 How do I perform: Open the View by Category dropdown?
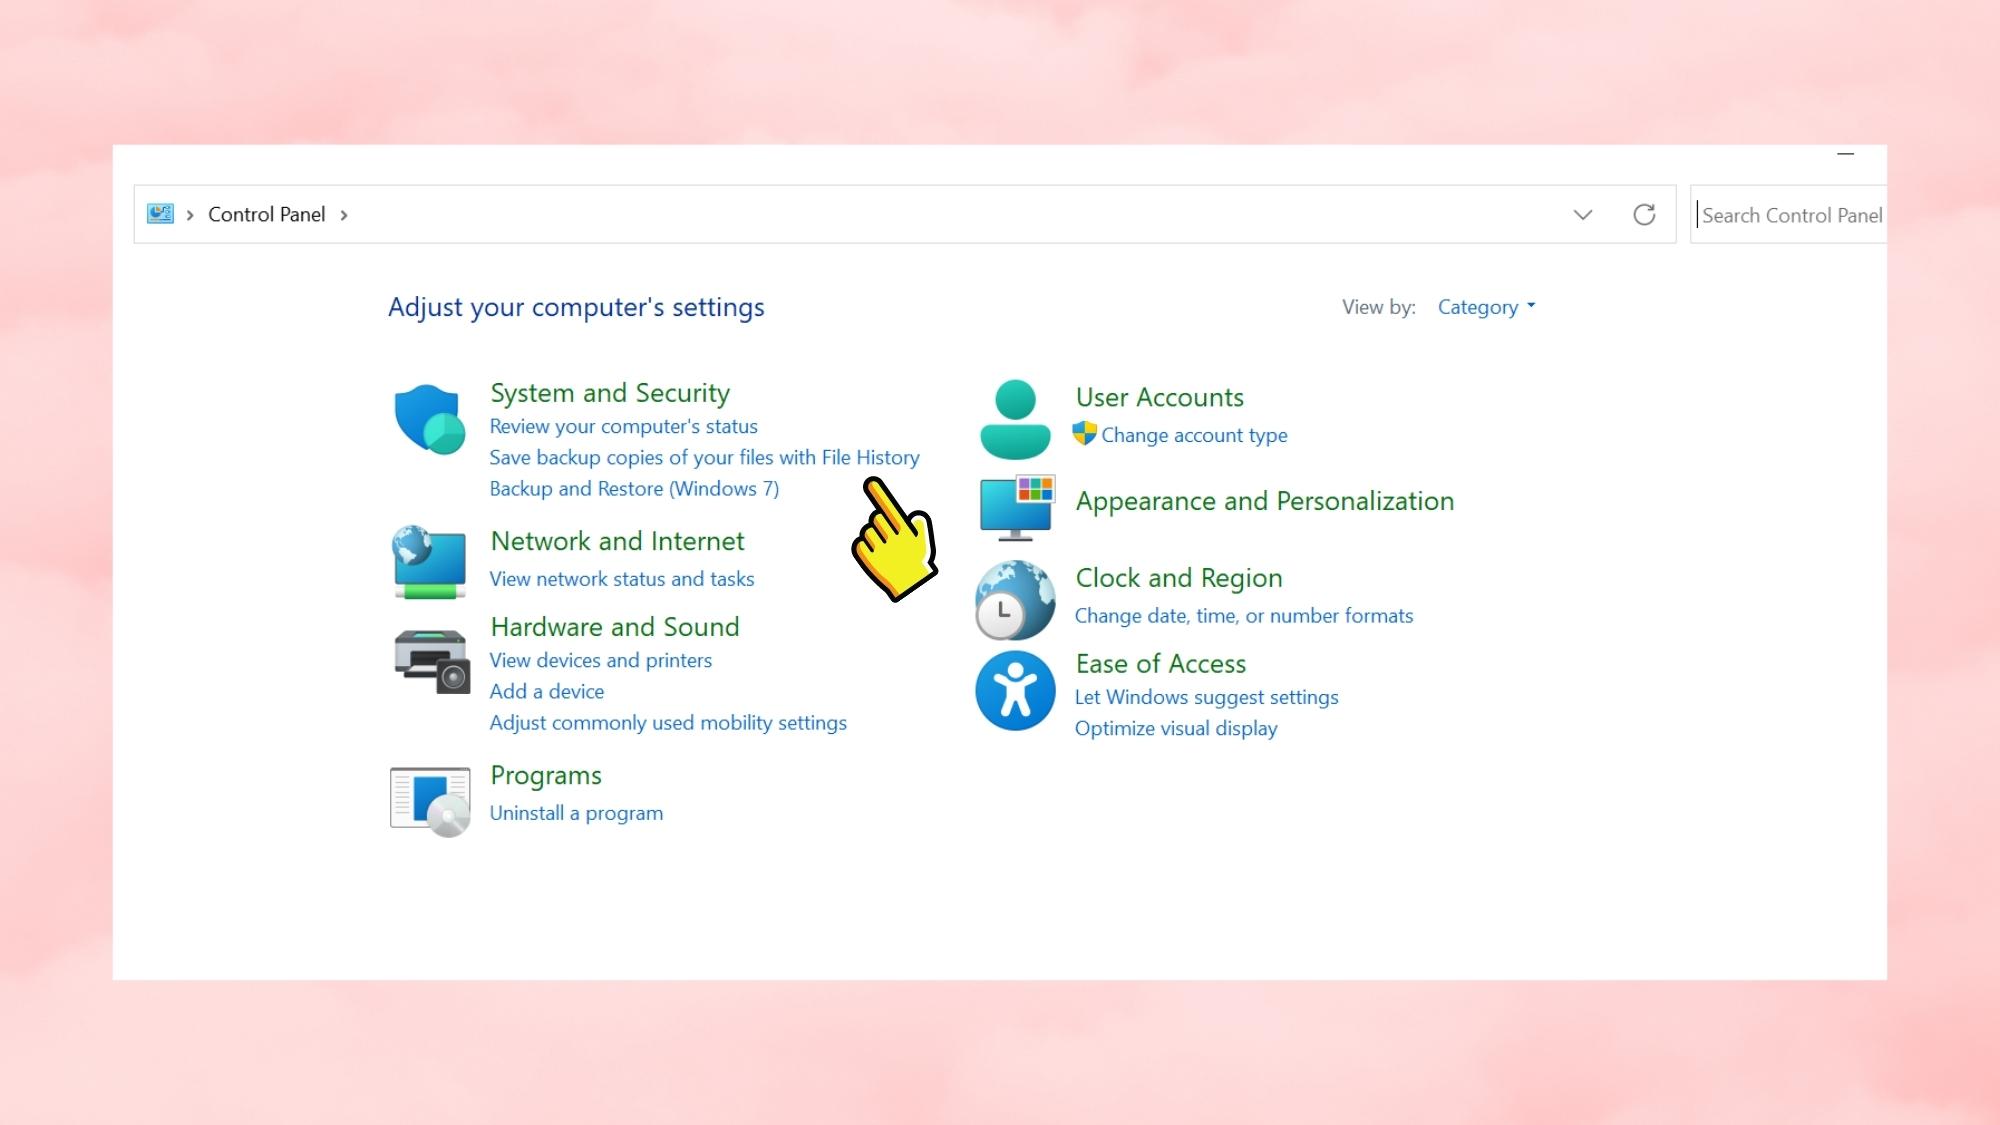[x=1486, y=307]
